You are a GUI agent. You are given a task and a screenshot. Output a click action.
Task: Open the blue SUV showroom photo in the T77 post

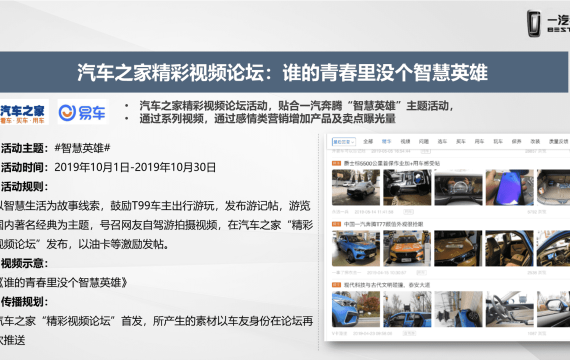356,248
